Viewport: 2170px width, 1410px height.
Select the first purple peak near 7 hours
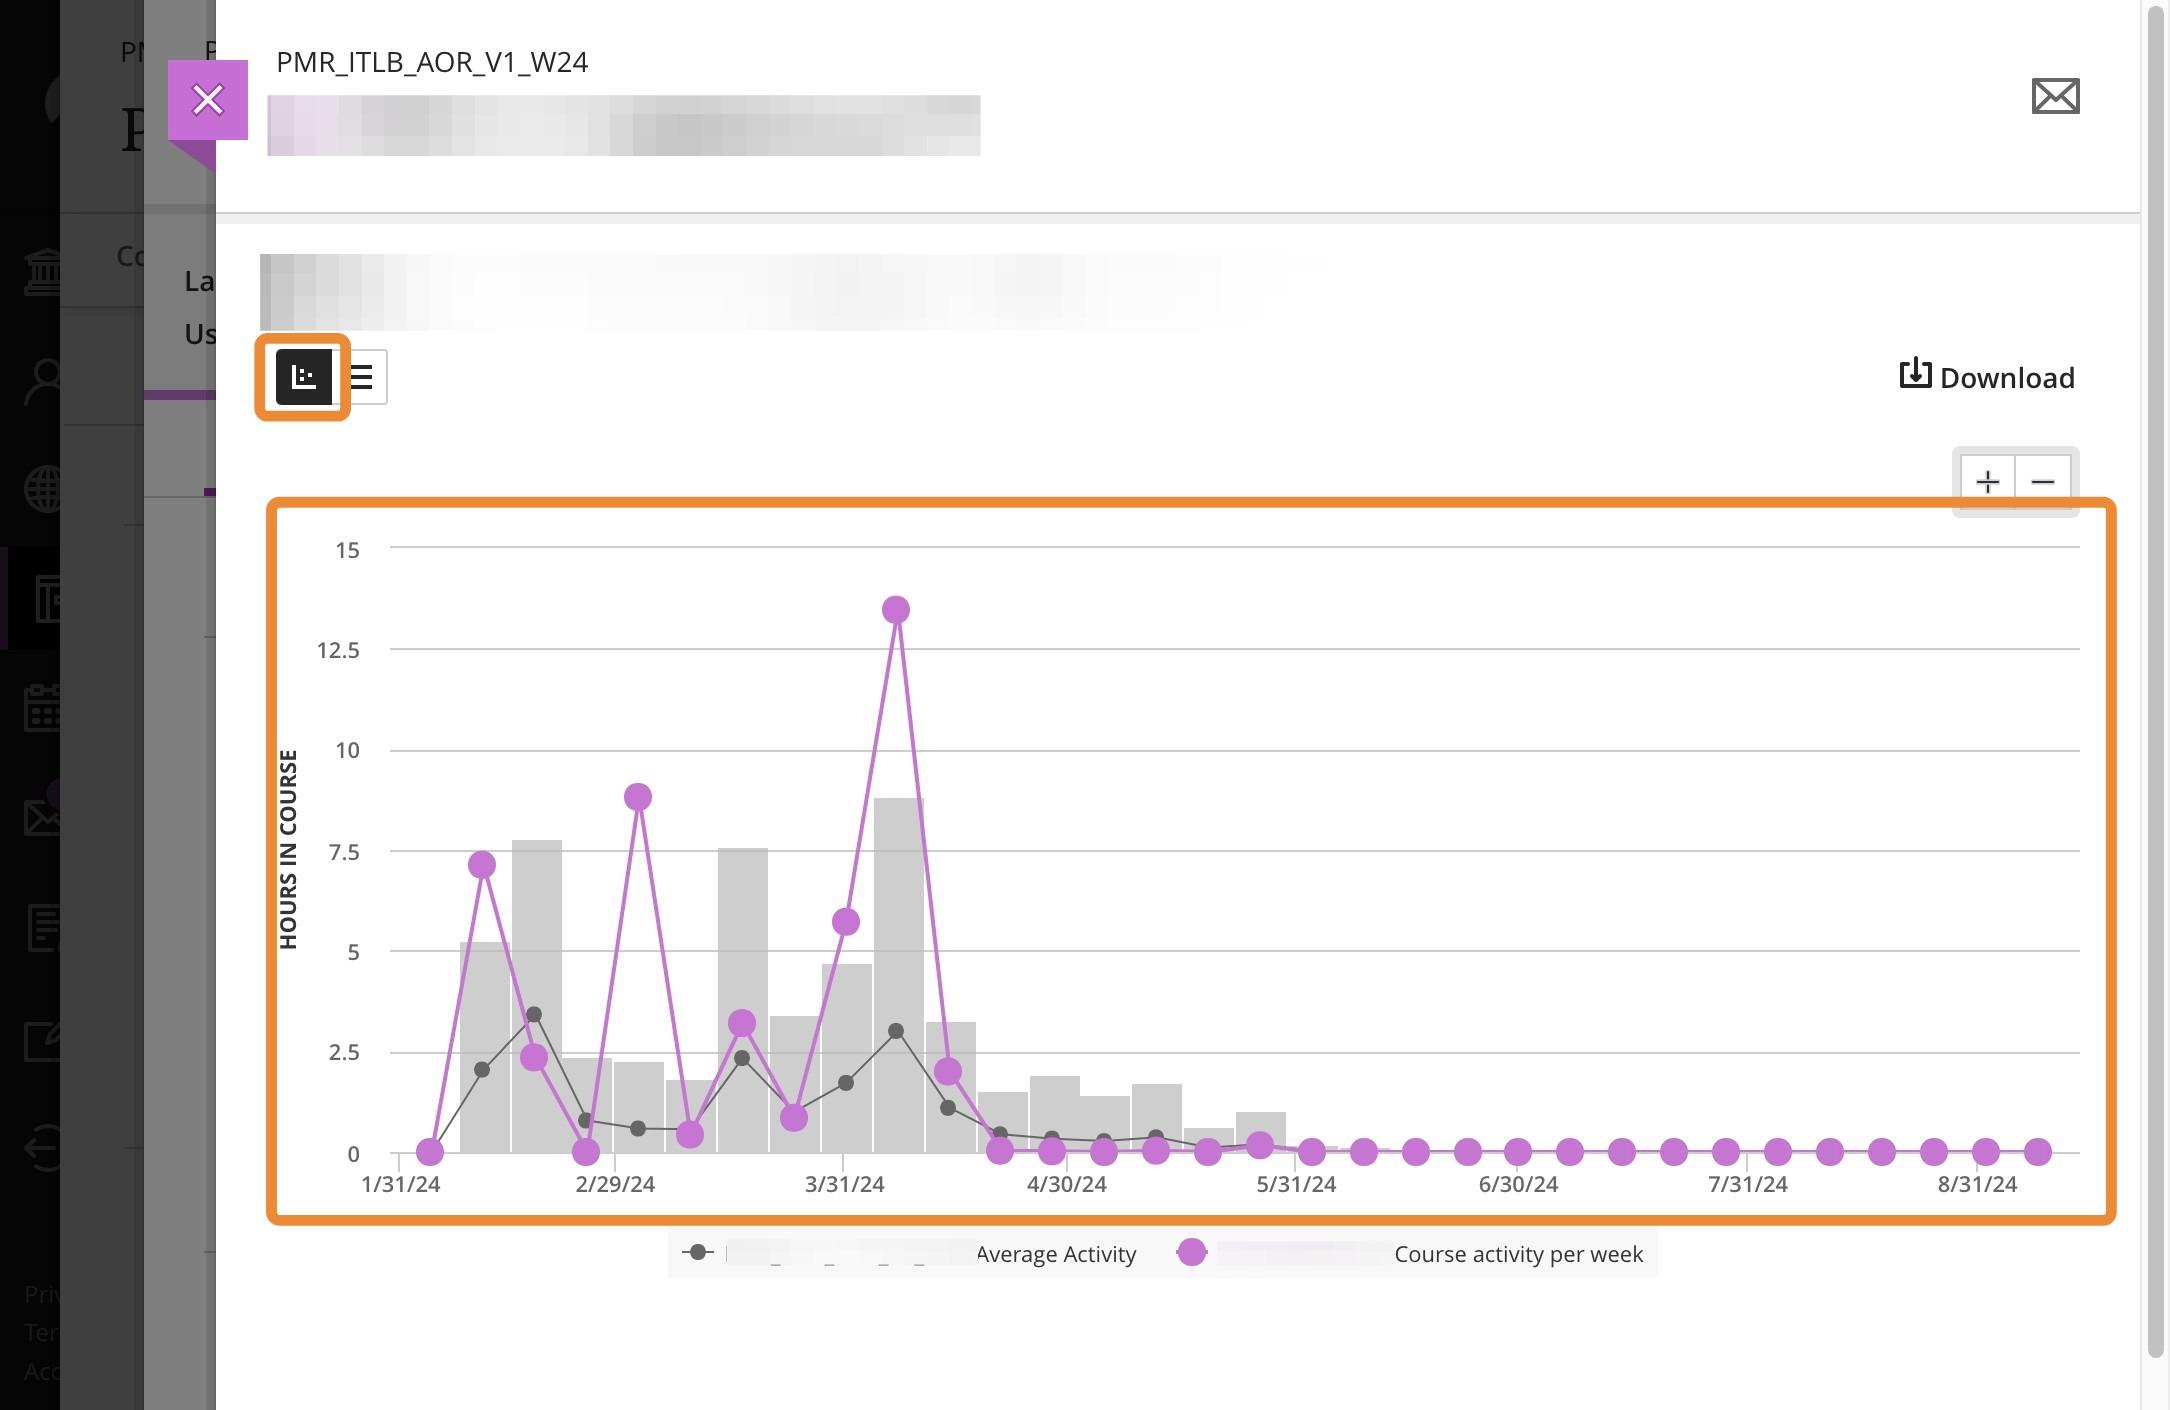(x=482, y=865)
